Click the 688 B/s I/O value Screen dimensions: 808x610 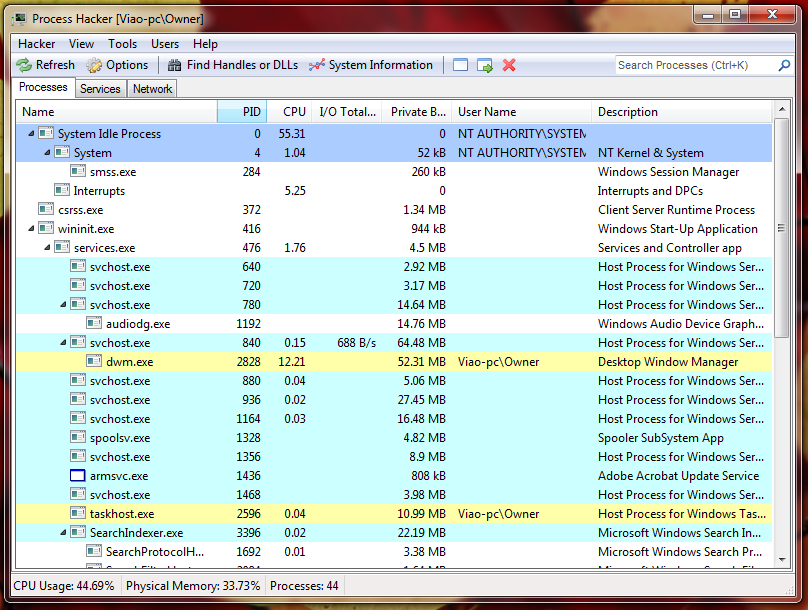tap(357, 343)
